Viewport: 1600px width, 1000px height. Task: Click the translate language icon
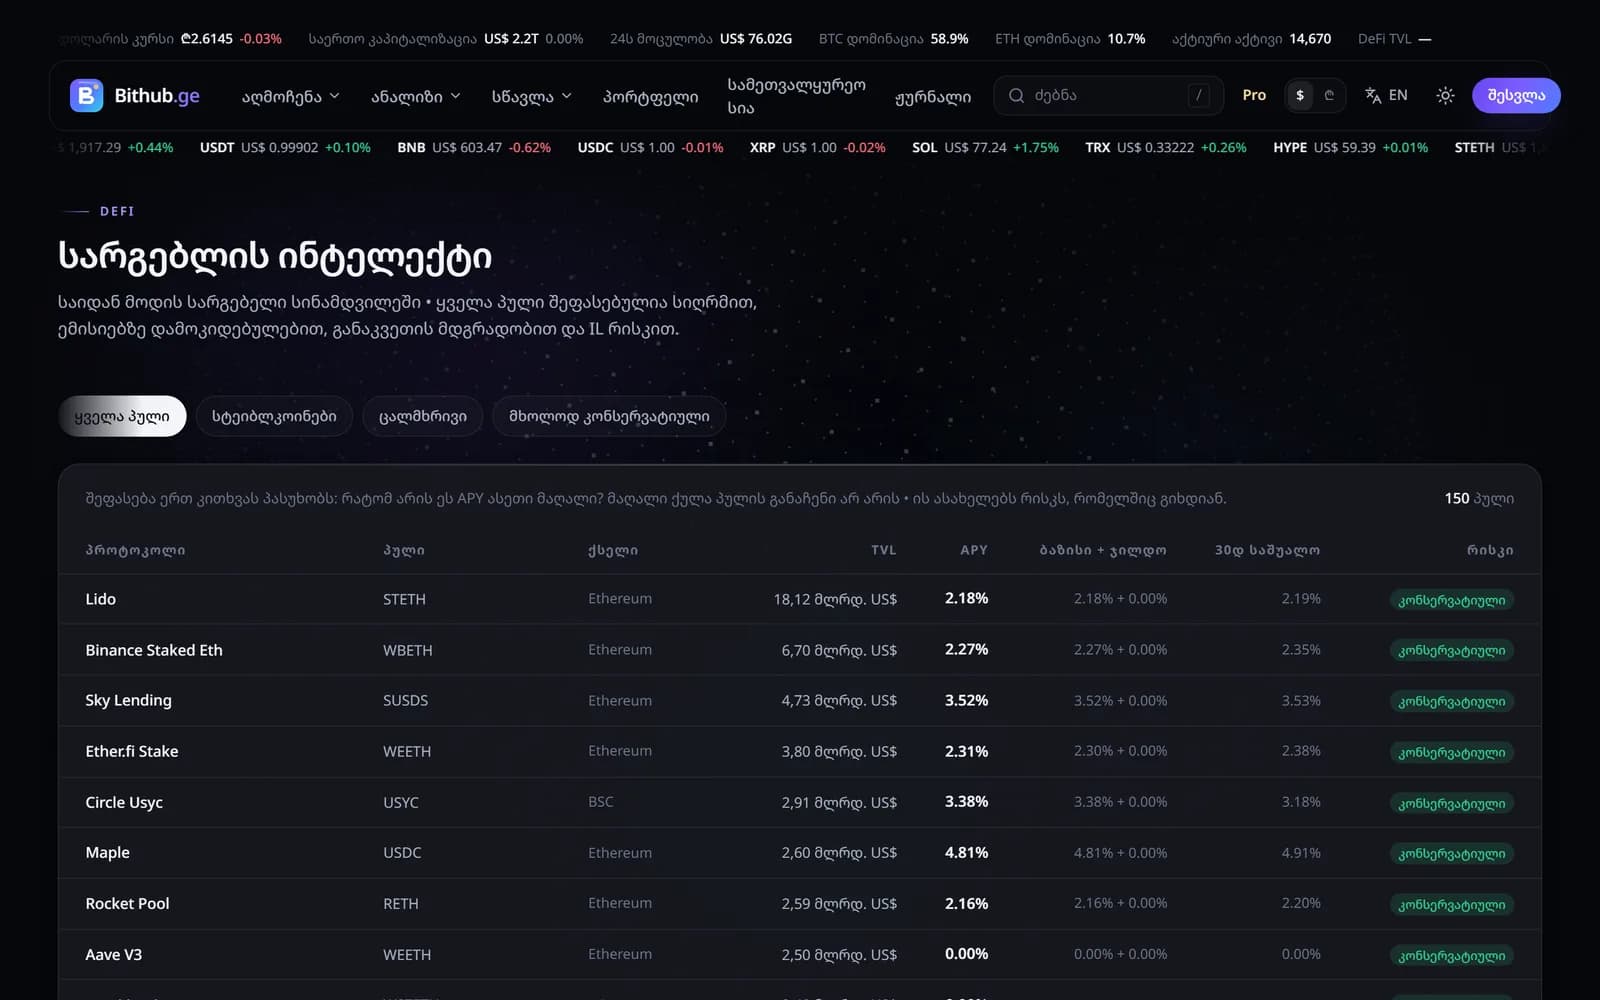tap(1373, 95)
